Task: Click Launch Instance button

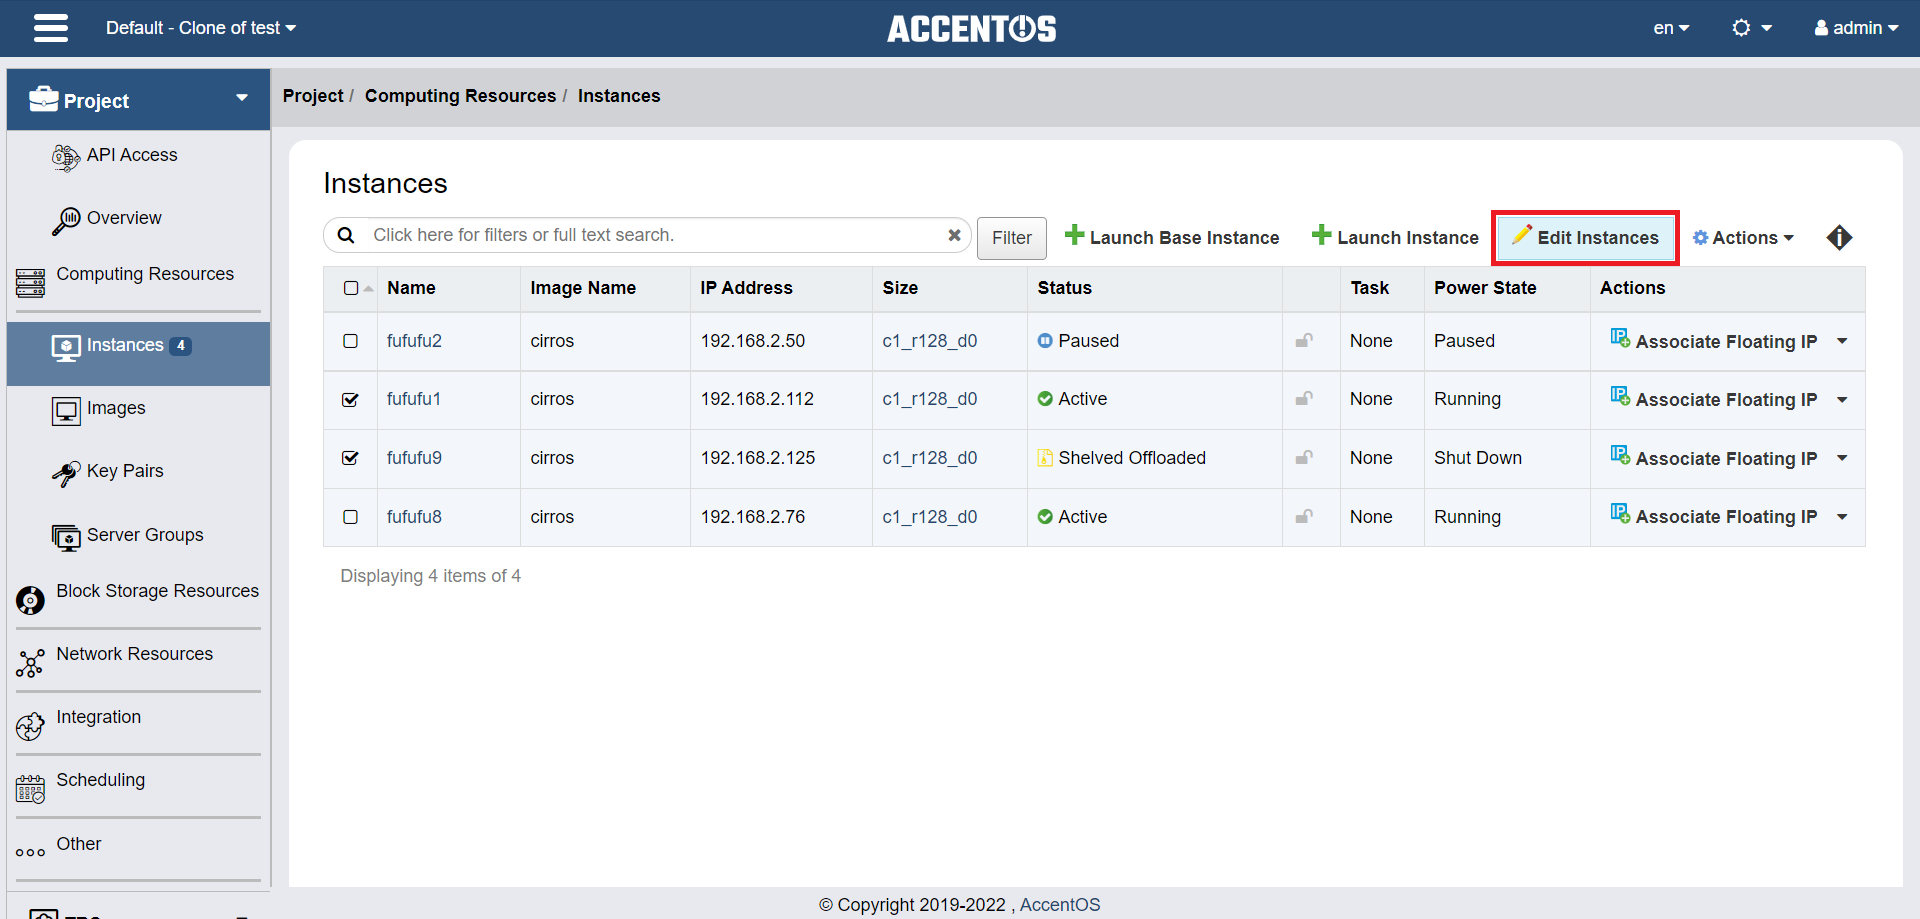Action: 1395,237
